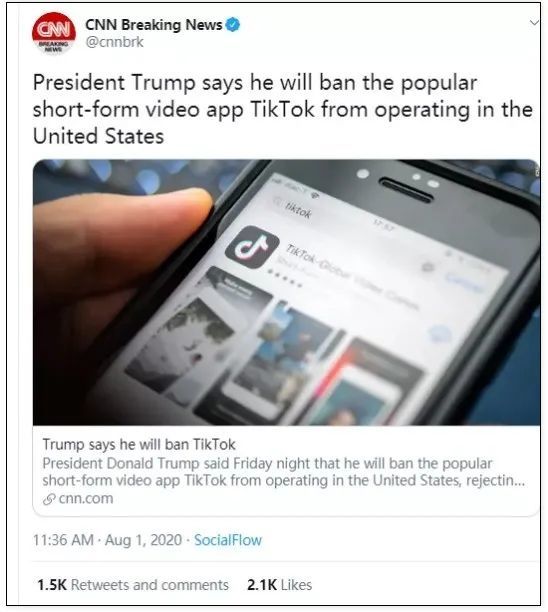Open the CNN Breaking News profile avatar
Image resolution: width=548 pixels, height=612 pixels.
(x=54, y=33)
